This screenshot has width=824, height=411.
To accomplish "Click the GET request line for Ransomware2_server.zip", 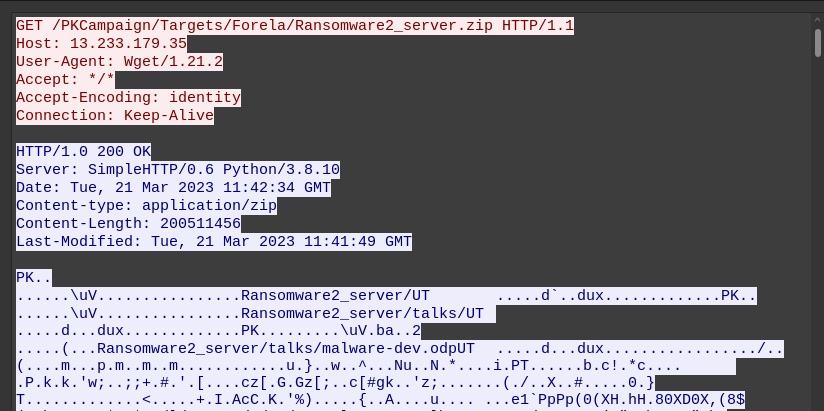I will (295, 25).
